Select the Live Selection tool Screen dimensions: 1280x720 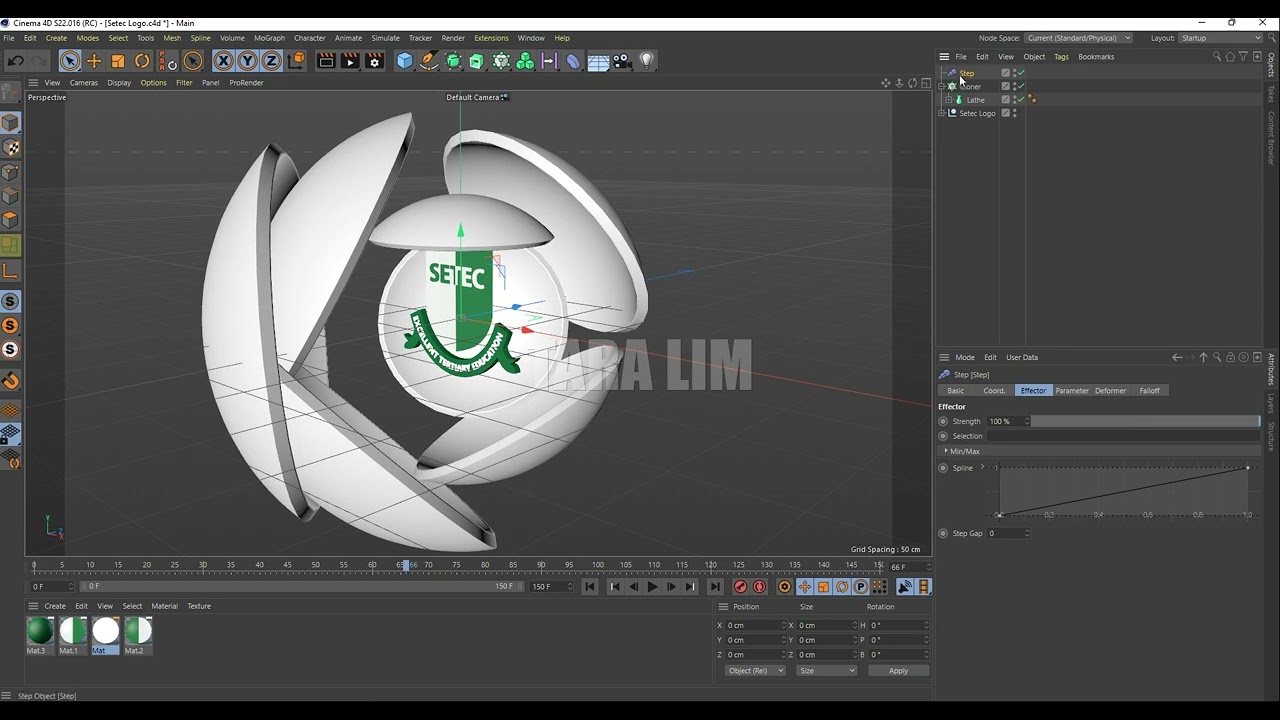click(x=69, y=61)
